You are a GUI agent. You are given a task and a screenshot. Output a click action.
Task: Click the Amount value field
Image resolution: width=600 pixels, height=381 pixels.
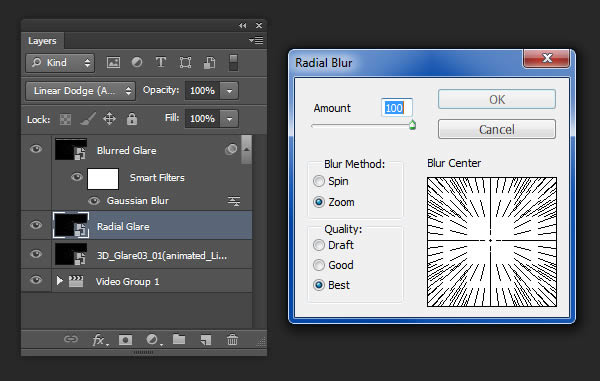click(397, 107)
